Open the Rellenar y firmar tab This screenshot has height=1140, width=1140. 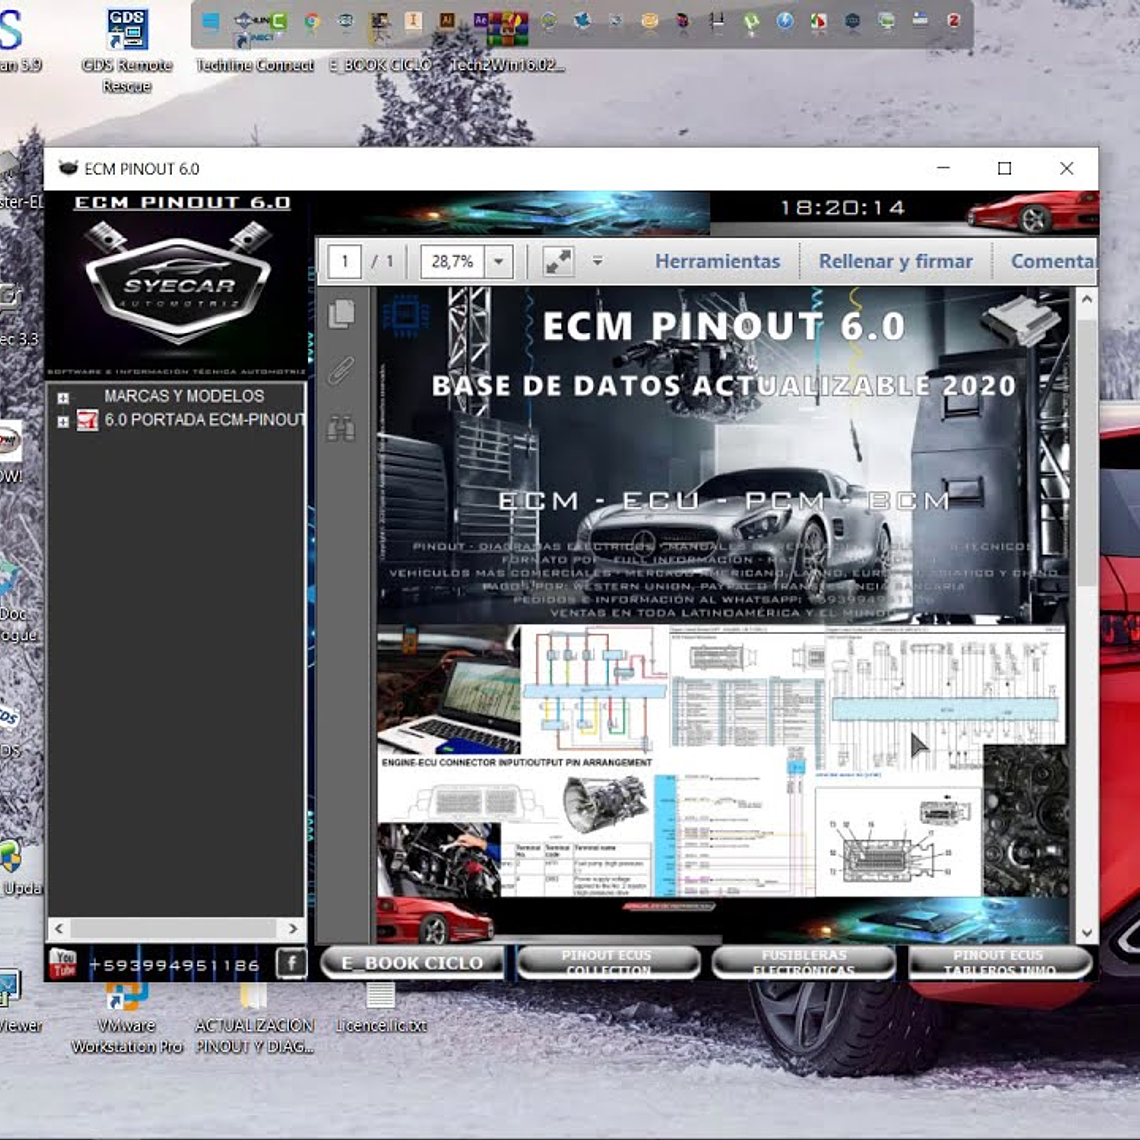pyautogui.click(x=894, y=261)
